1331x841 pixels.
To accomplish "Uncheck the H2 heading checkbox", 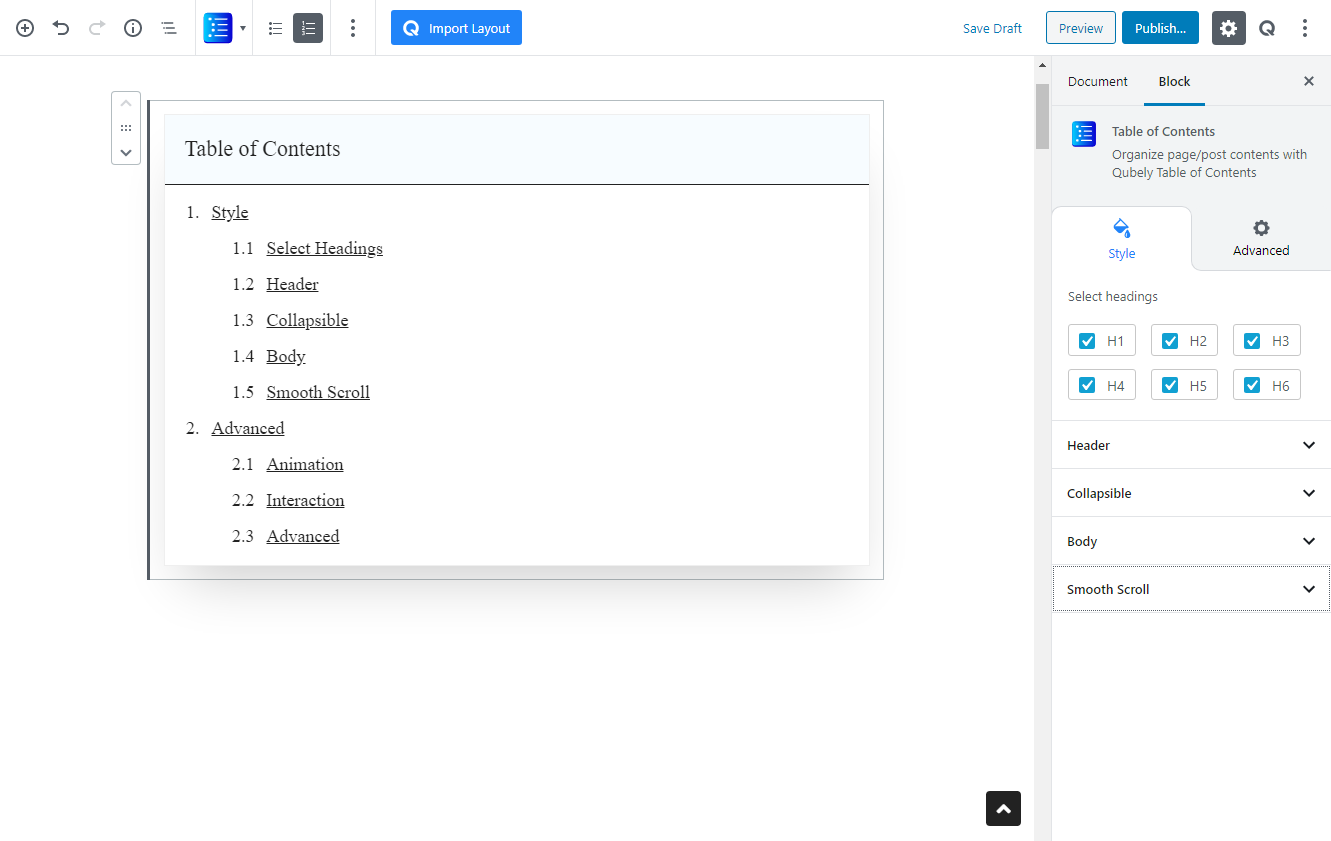I will coord(1170,341).
